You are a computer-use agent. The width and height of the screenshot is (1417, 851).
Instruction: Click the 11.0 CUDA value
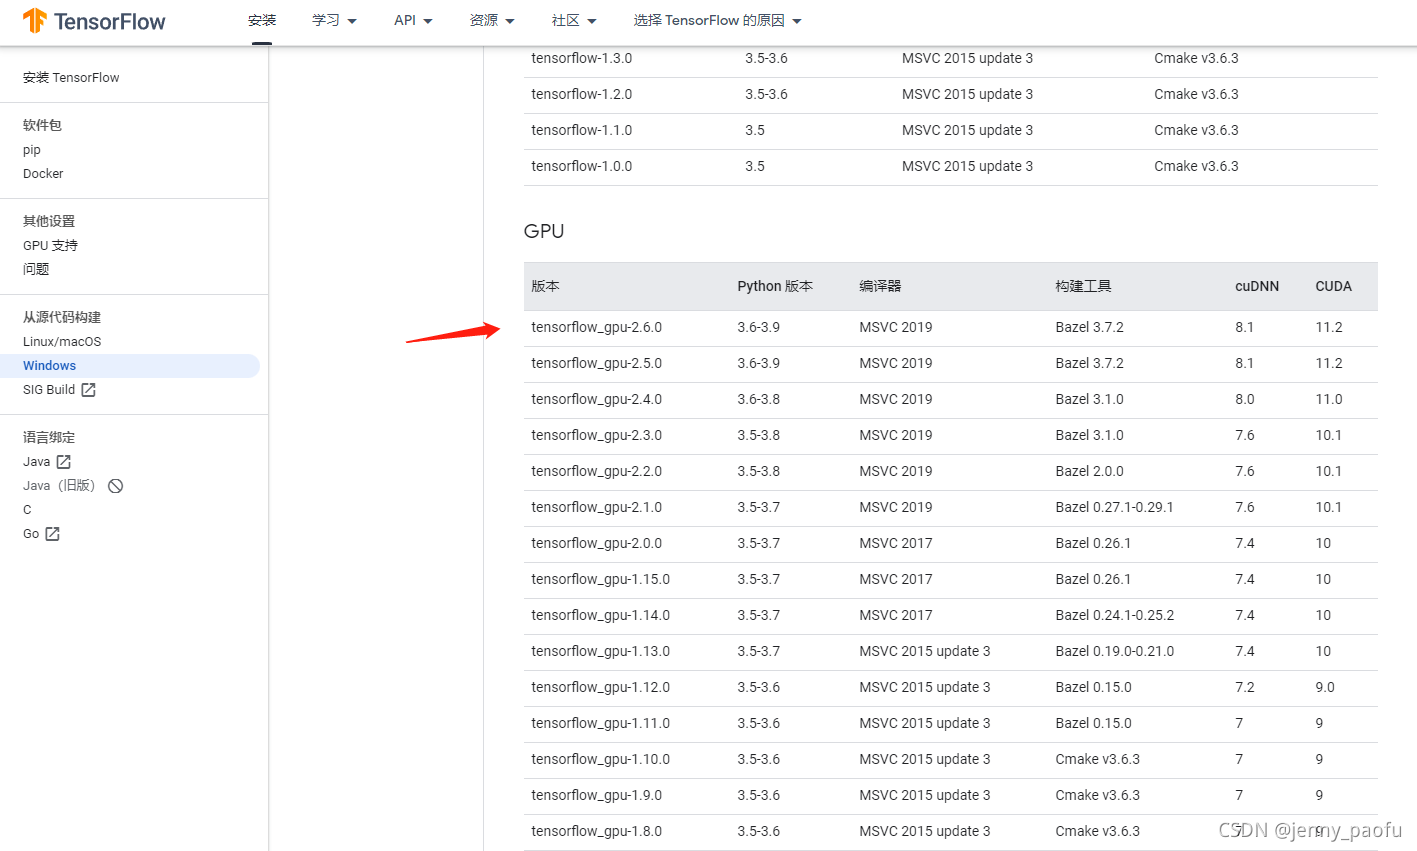(1329, 399)
